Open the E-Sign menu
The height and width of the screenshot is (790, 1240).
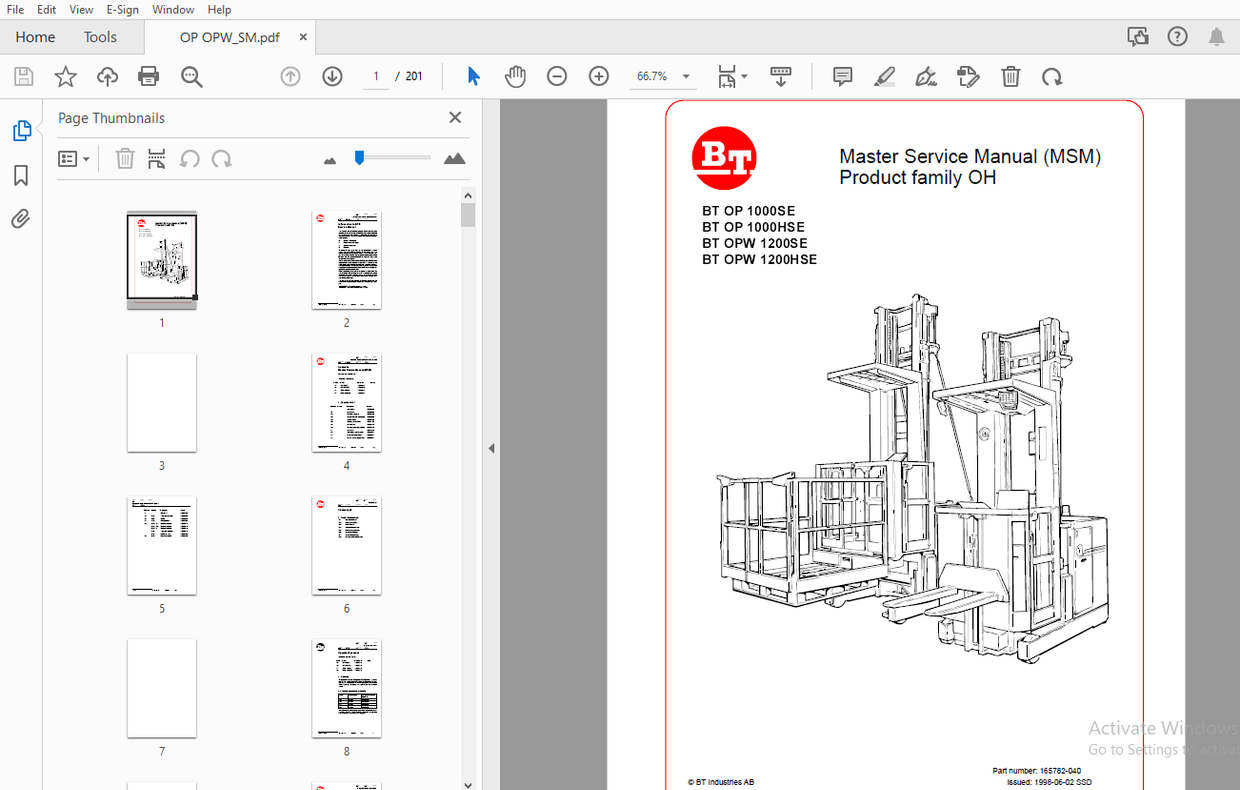coord(122,9)
